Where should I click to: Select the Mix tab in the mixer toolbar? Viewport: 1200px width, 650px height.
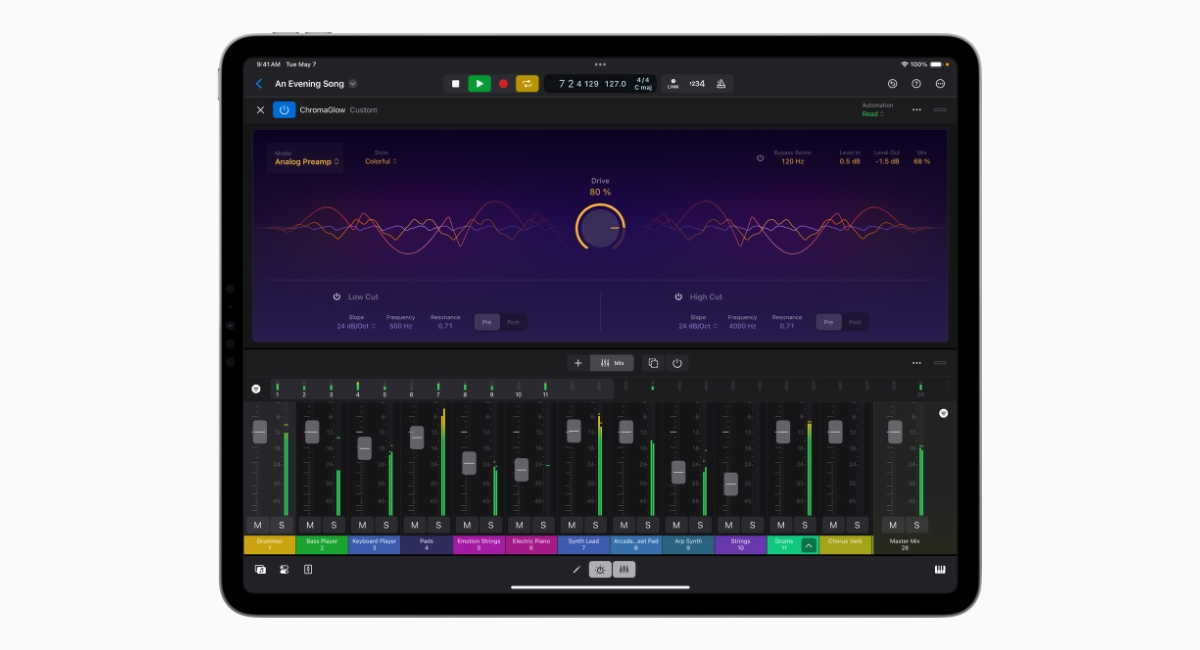pyautogui.click(x=612, y=363)
